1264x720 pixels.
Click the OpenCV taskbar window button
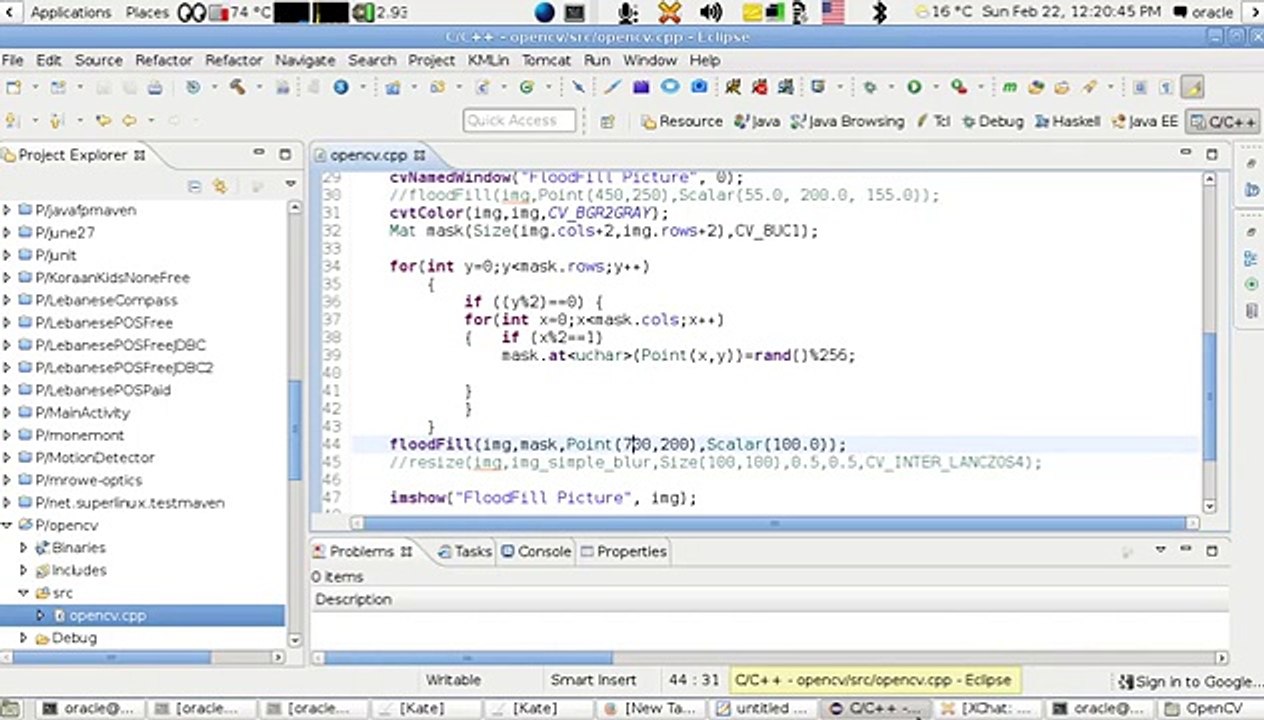(x=1205, y=708)
